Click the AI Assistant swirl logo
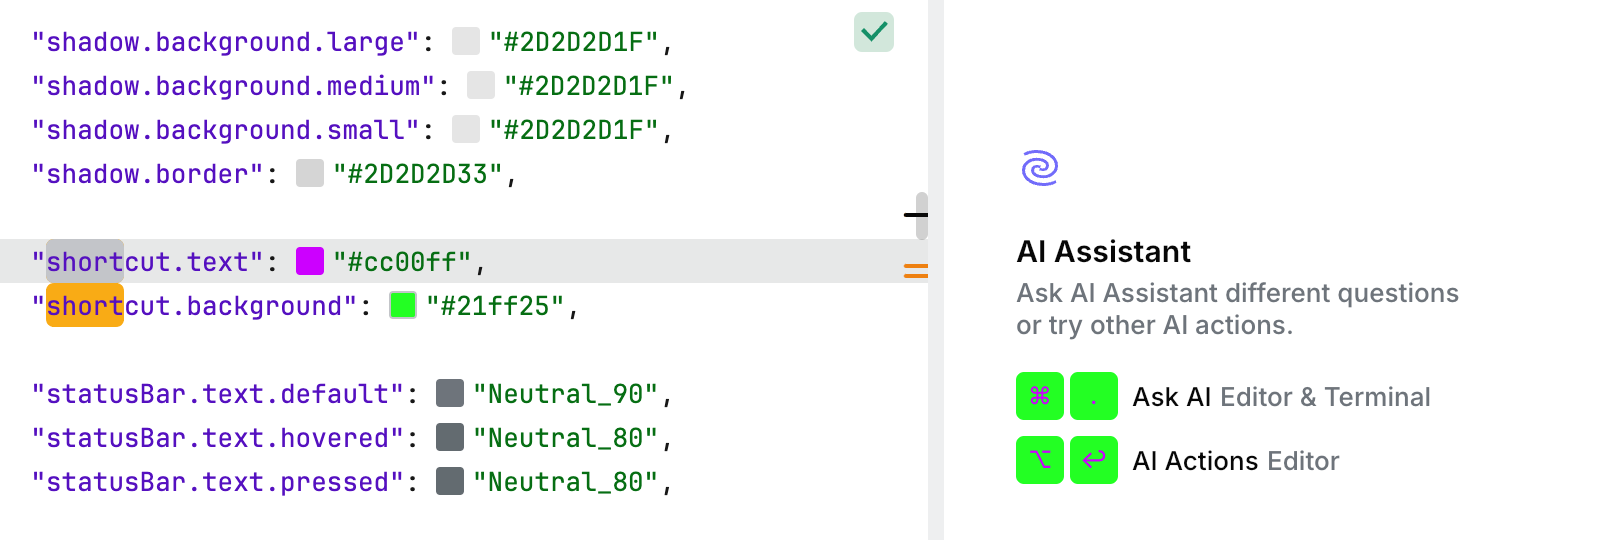1606x540 pixels. [1040, 168]
